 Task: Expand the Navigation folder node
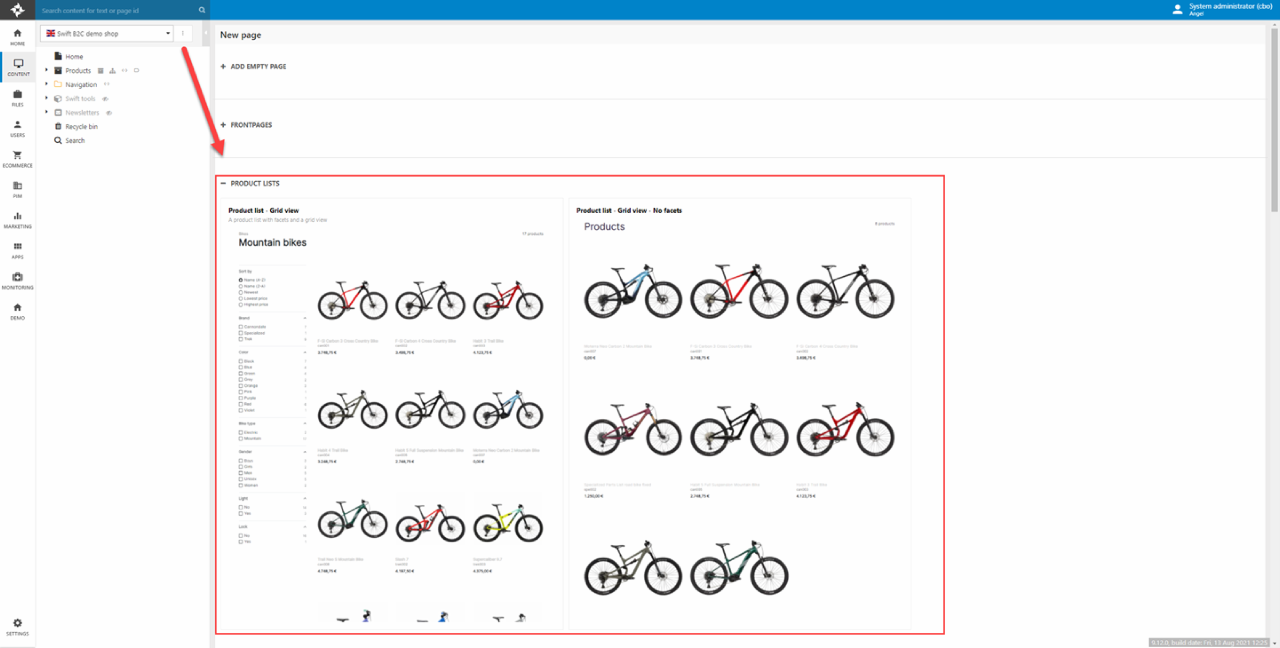click(46, 85)
